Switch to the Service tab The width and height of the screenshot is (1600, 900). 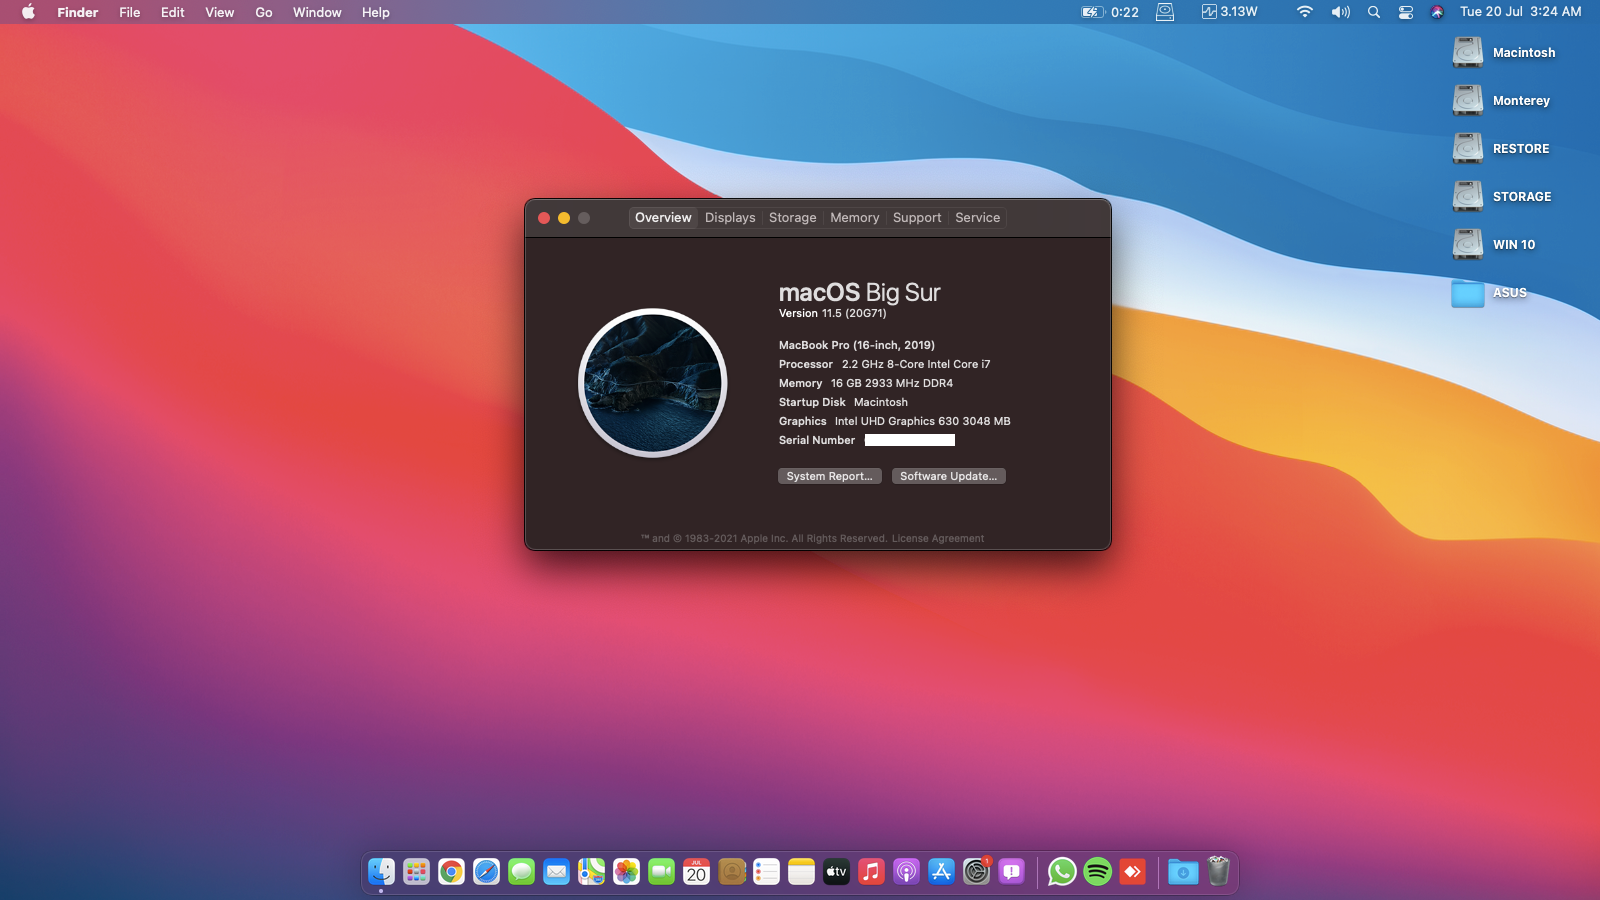tap(978, 218)
